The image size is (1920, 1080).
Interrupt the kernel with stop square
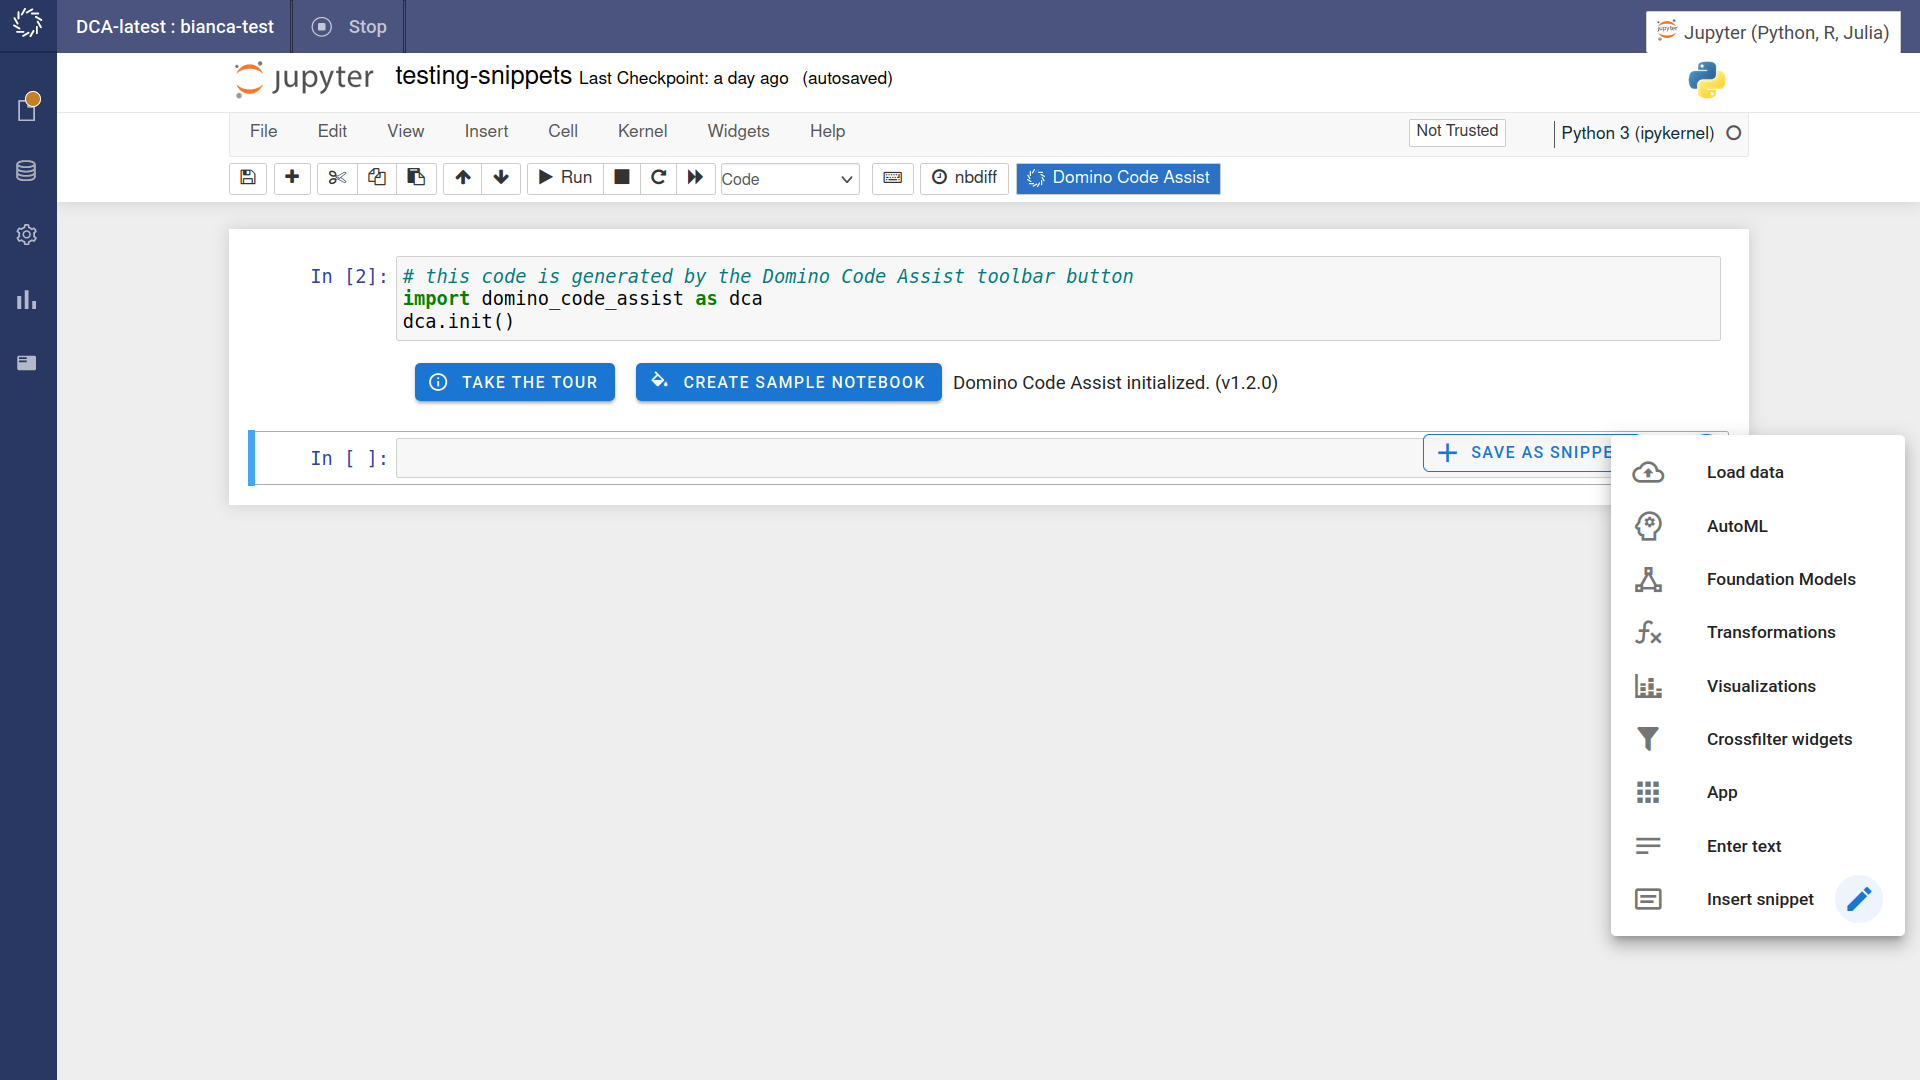pyautogui.click(x=622, y=178)
